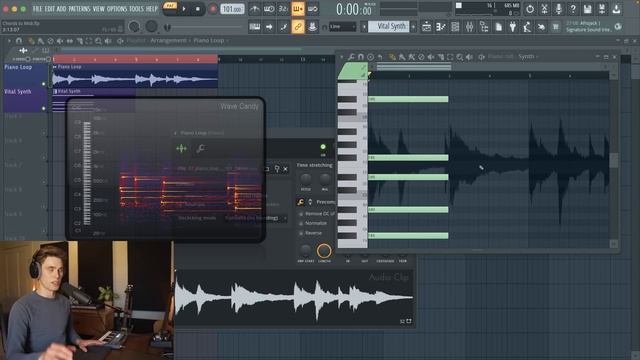Click the green ON indicator in sampler
Viewport: 640px width, 360px height.
(x=323, y=147)
